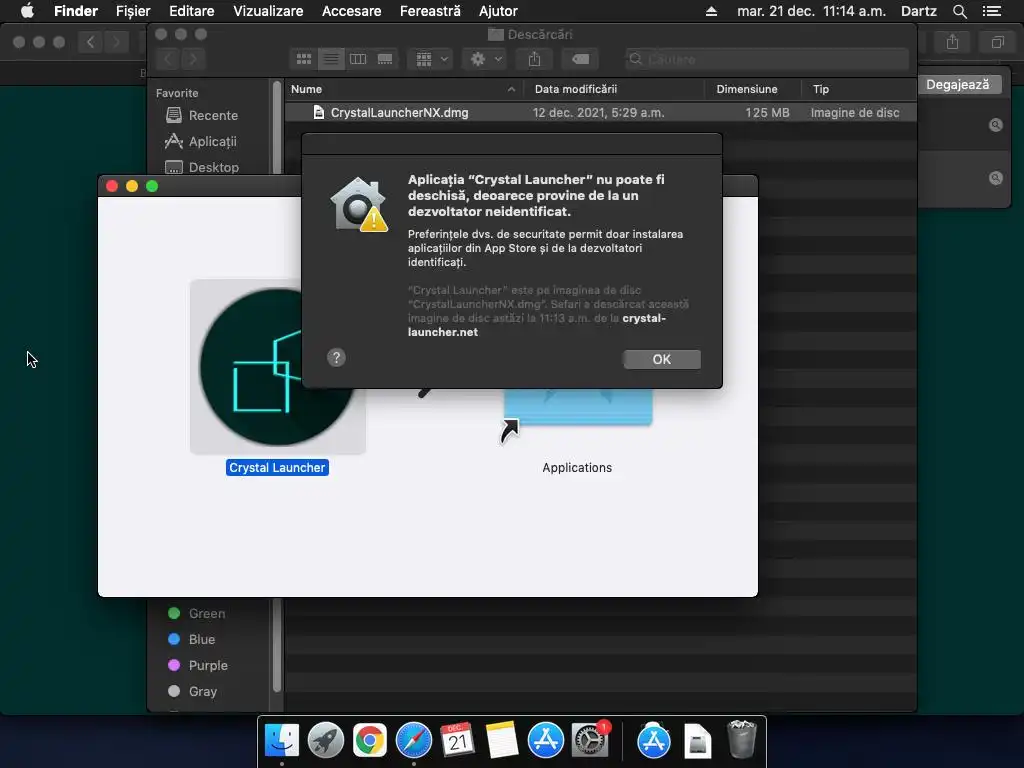Open the help question mark in dialog
Viewport: 1024px width, 768px height.
tap(336, 357)
